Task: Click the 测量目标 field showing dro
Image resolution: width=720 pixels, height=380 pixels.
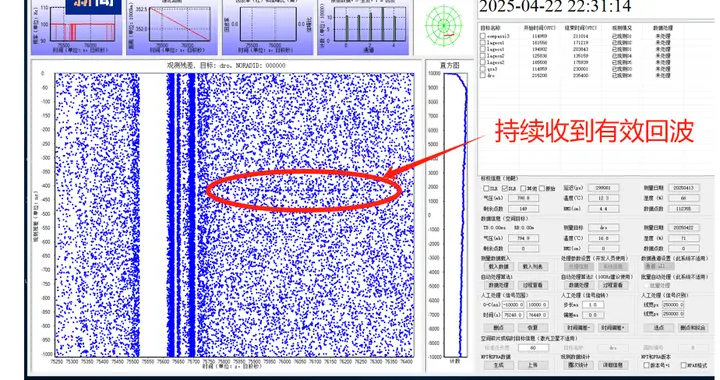Action: pos(603,228)
